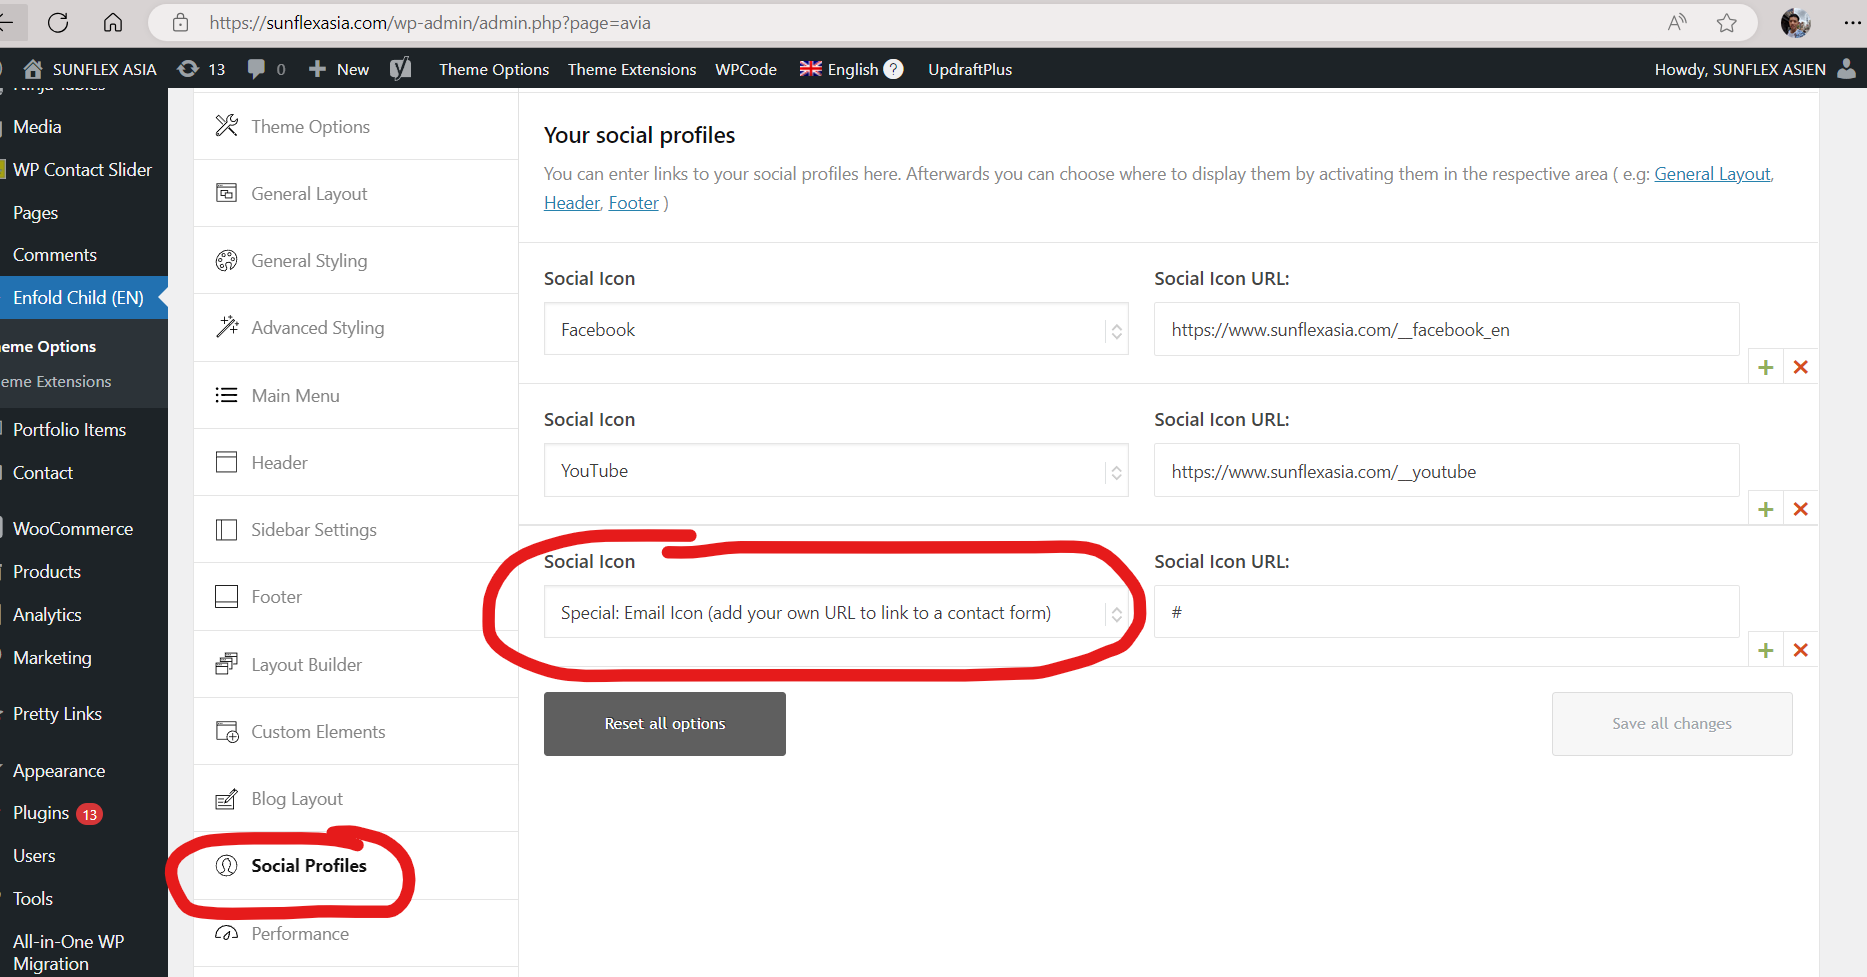This screenshot has width=1867, height=977.
Task: Add page to favorites star icon
Action: 1727,22
